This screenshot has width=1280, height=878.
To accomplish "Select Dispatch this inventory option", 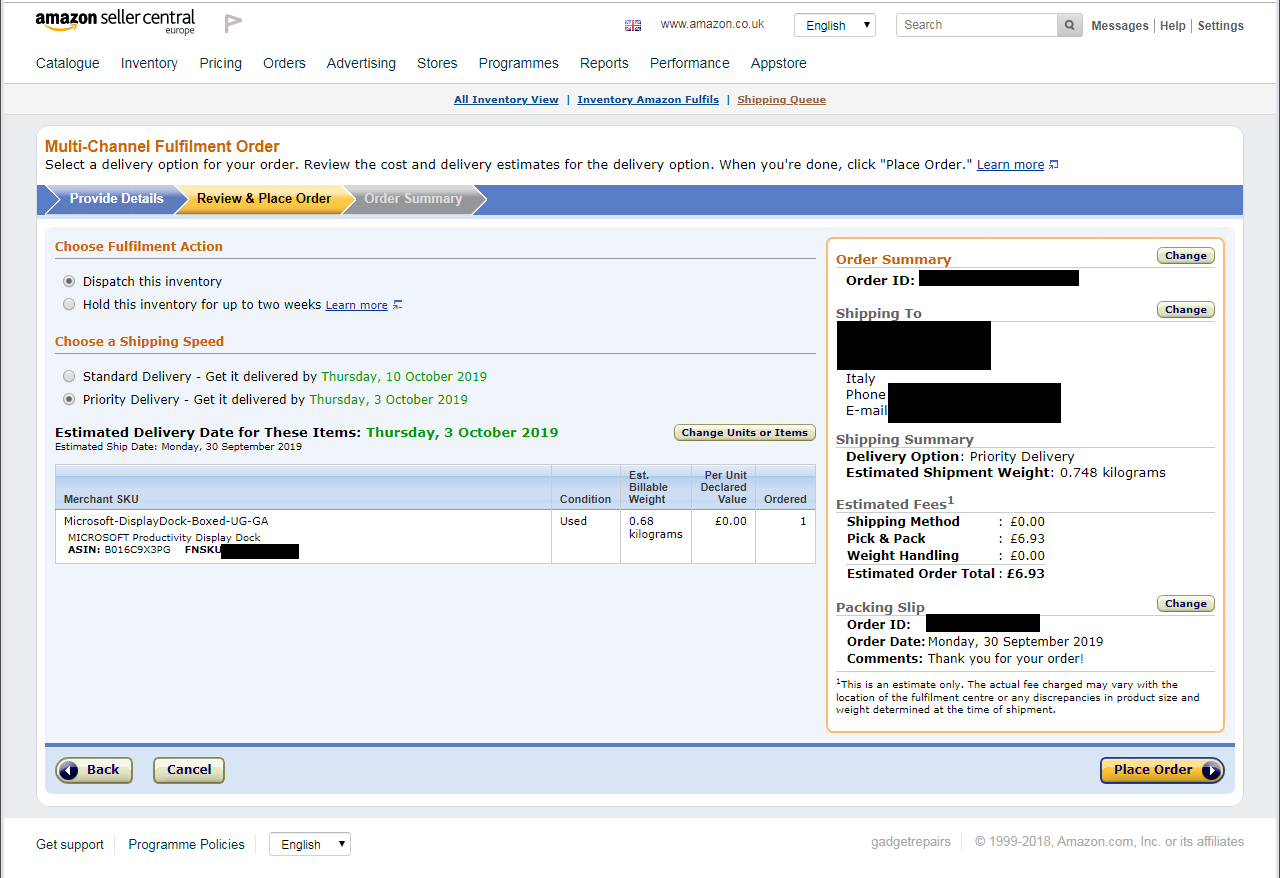I will tap(69, 282).
